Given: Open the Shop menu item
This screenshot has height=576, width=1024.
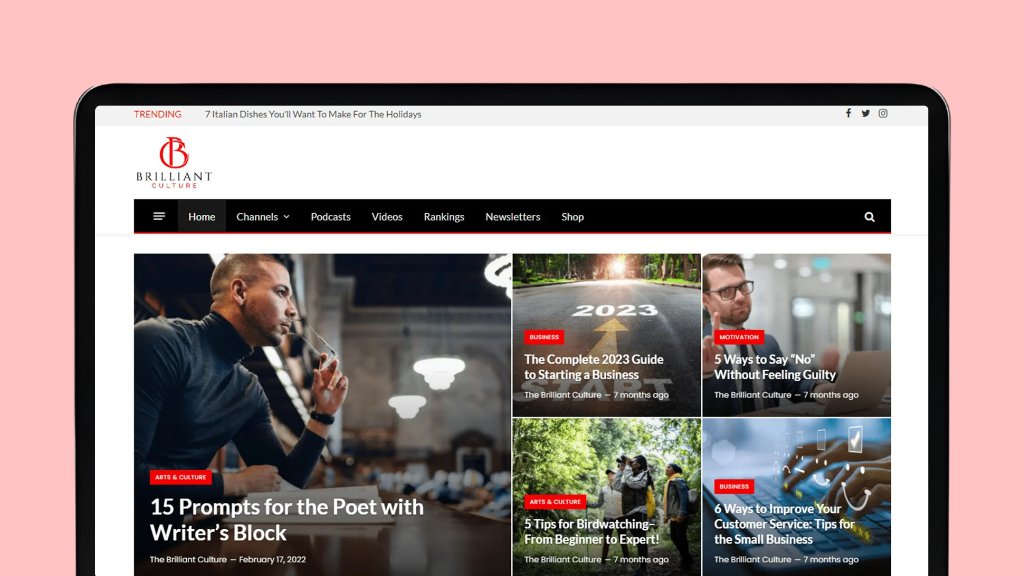Looking at the screenshot, I should pyautogui.click(x=573, y=217).
